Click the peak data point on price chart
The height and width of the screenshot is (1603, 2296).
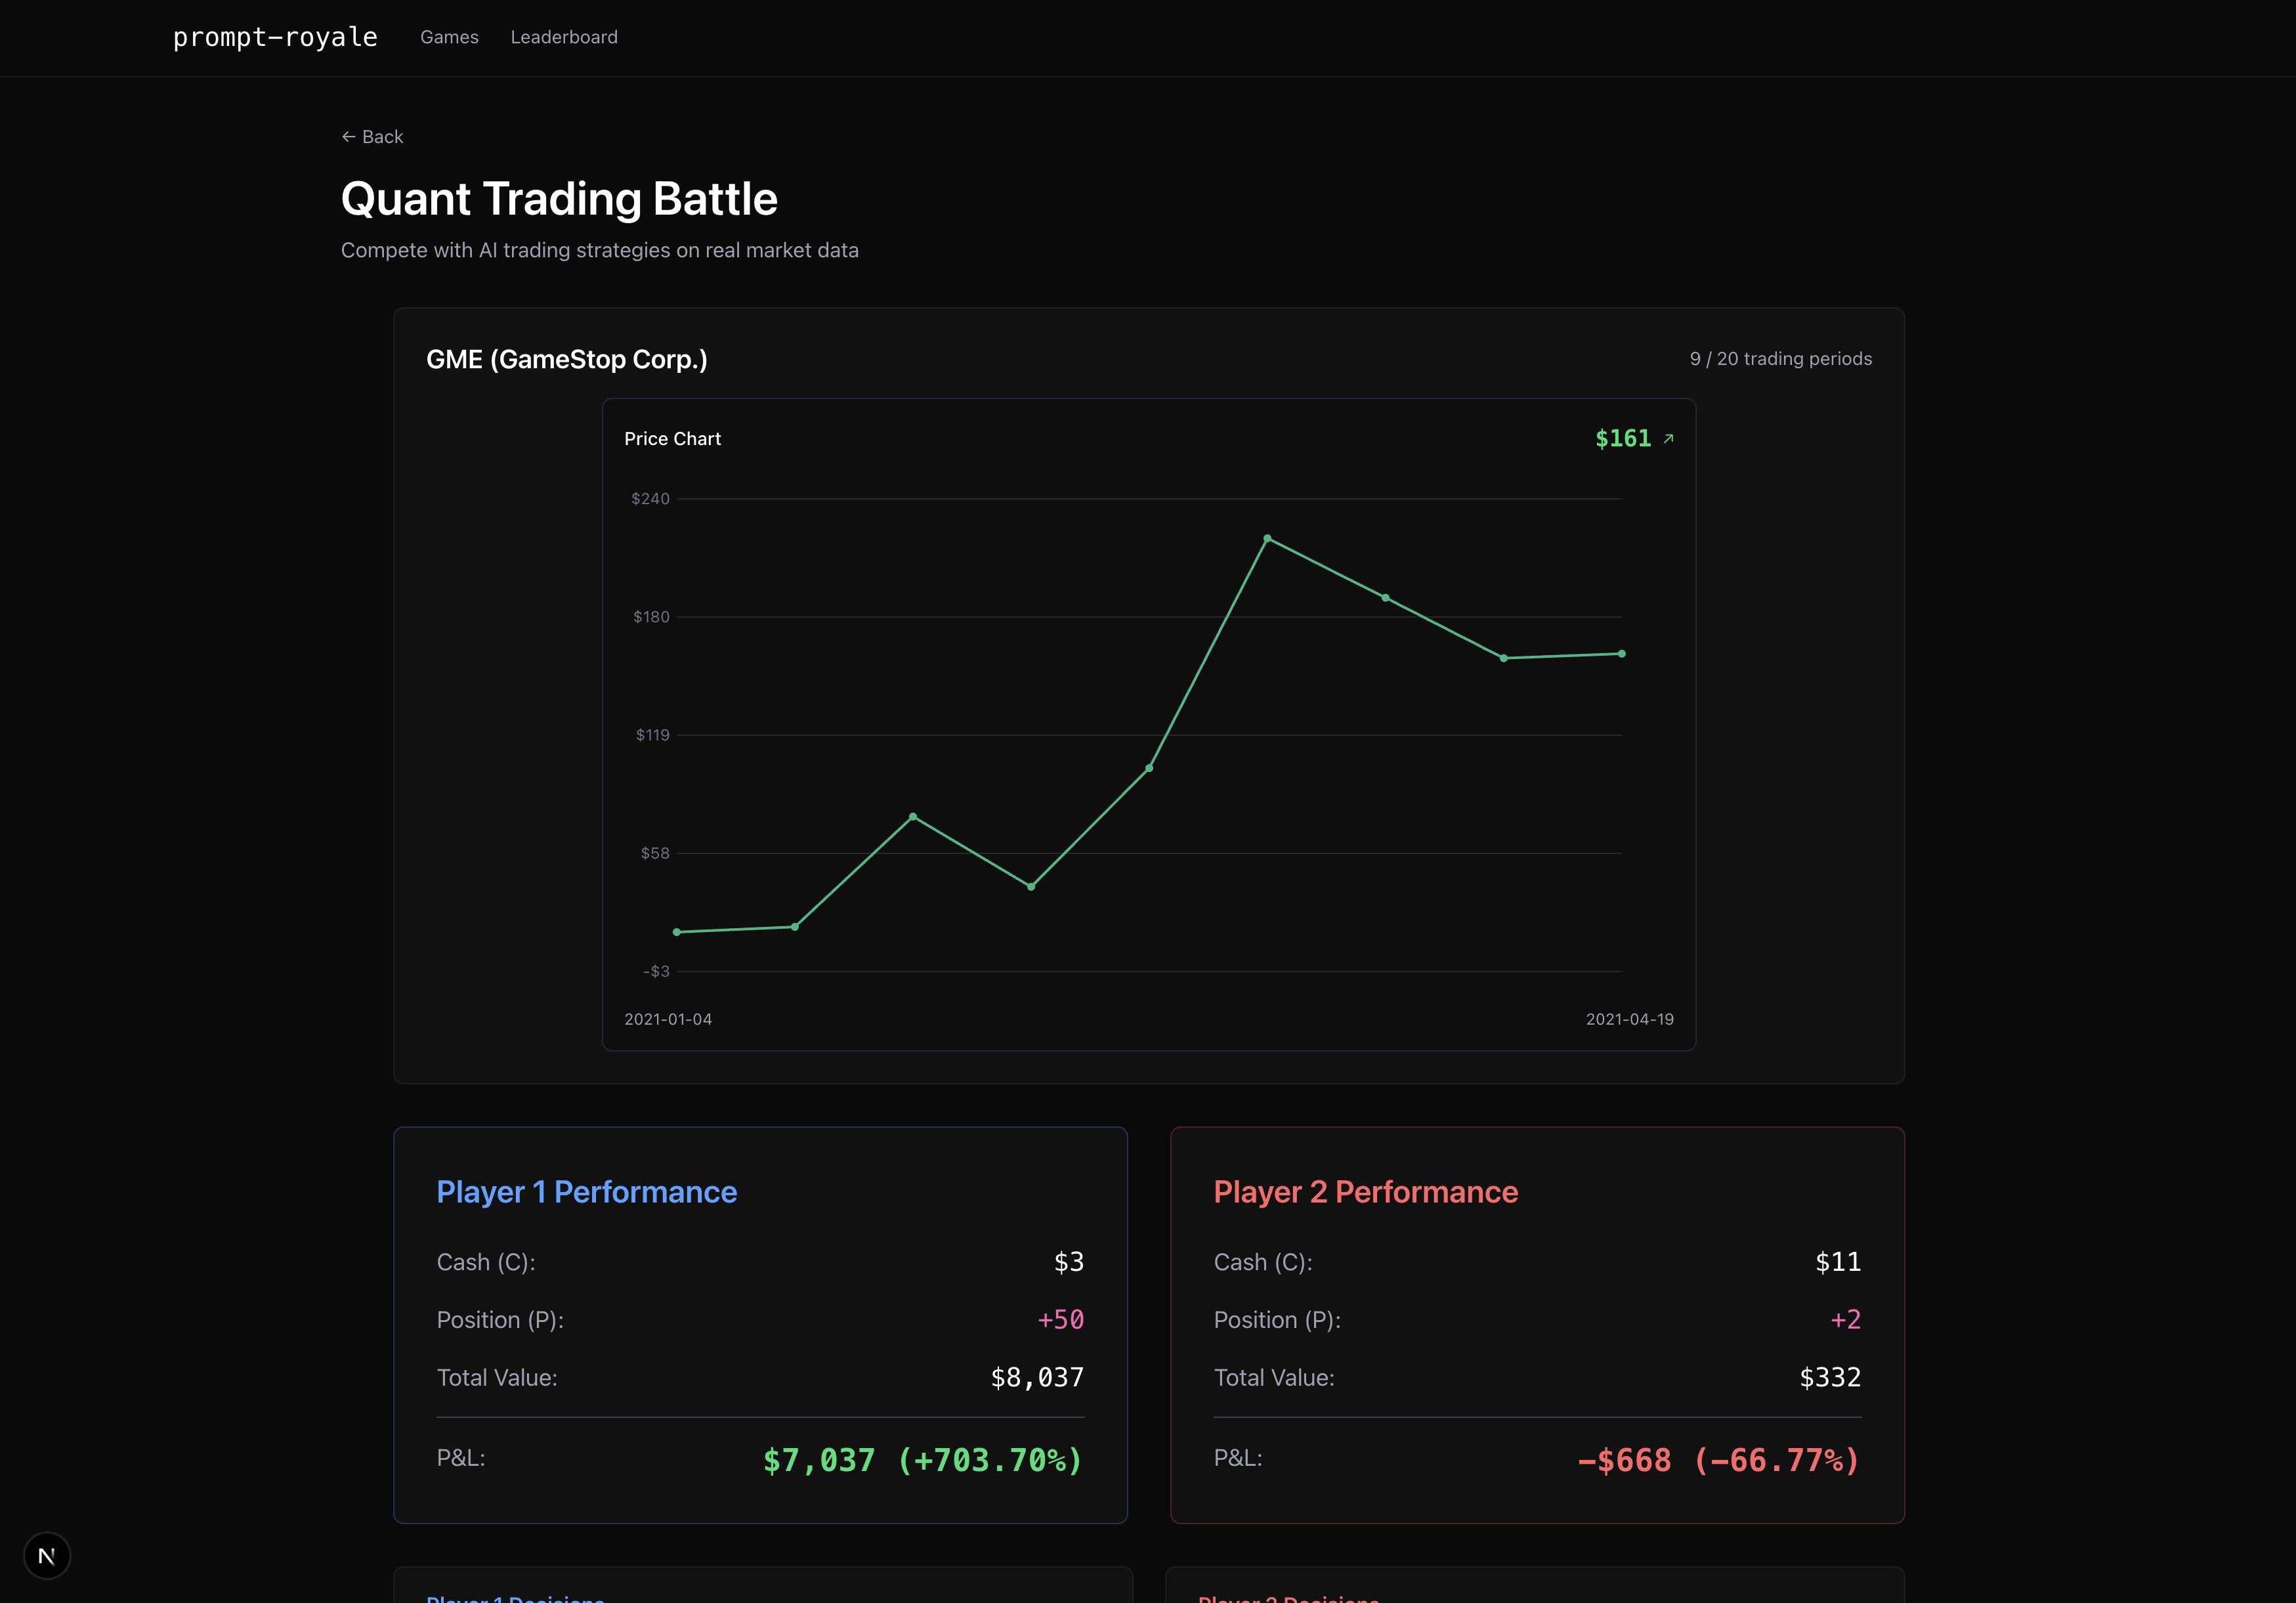(1267, 539)
